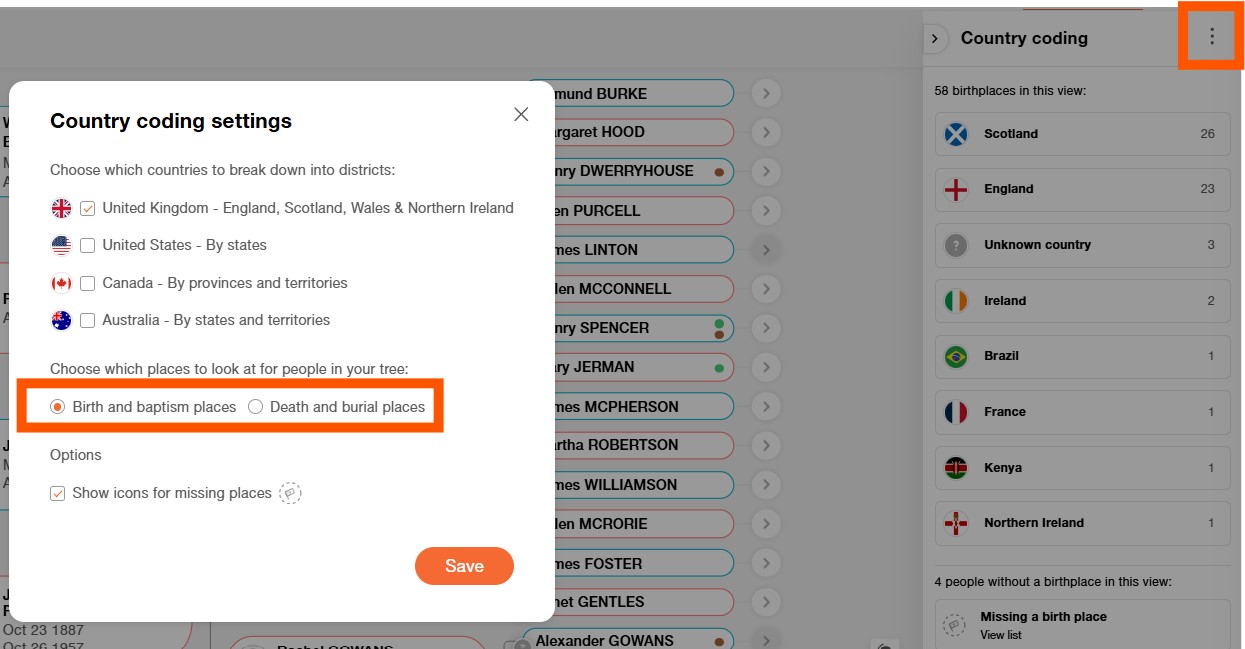Check Canada by provinces and territories
Screen dimensions: 1245x649
(x=88, y=283)
